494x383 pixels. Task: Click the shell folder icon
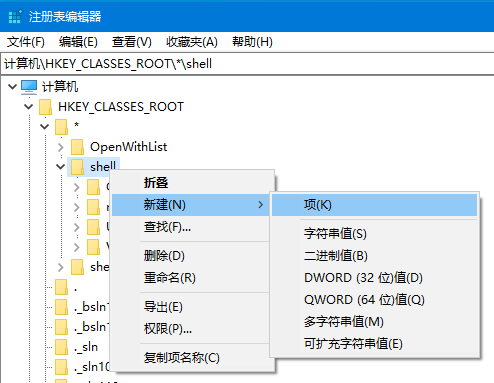click(77, 167)
